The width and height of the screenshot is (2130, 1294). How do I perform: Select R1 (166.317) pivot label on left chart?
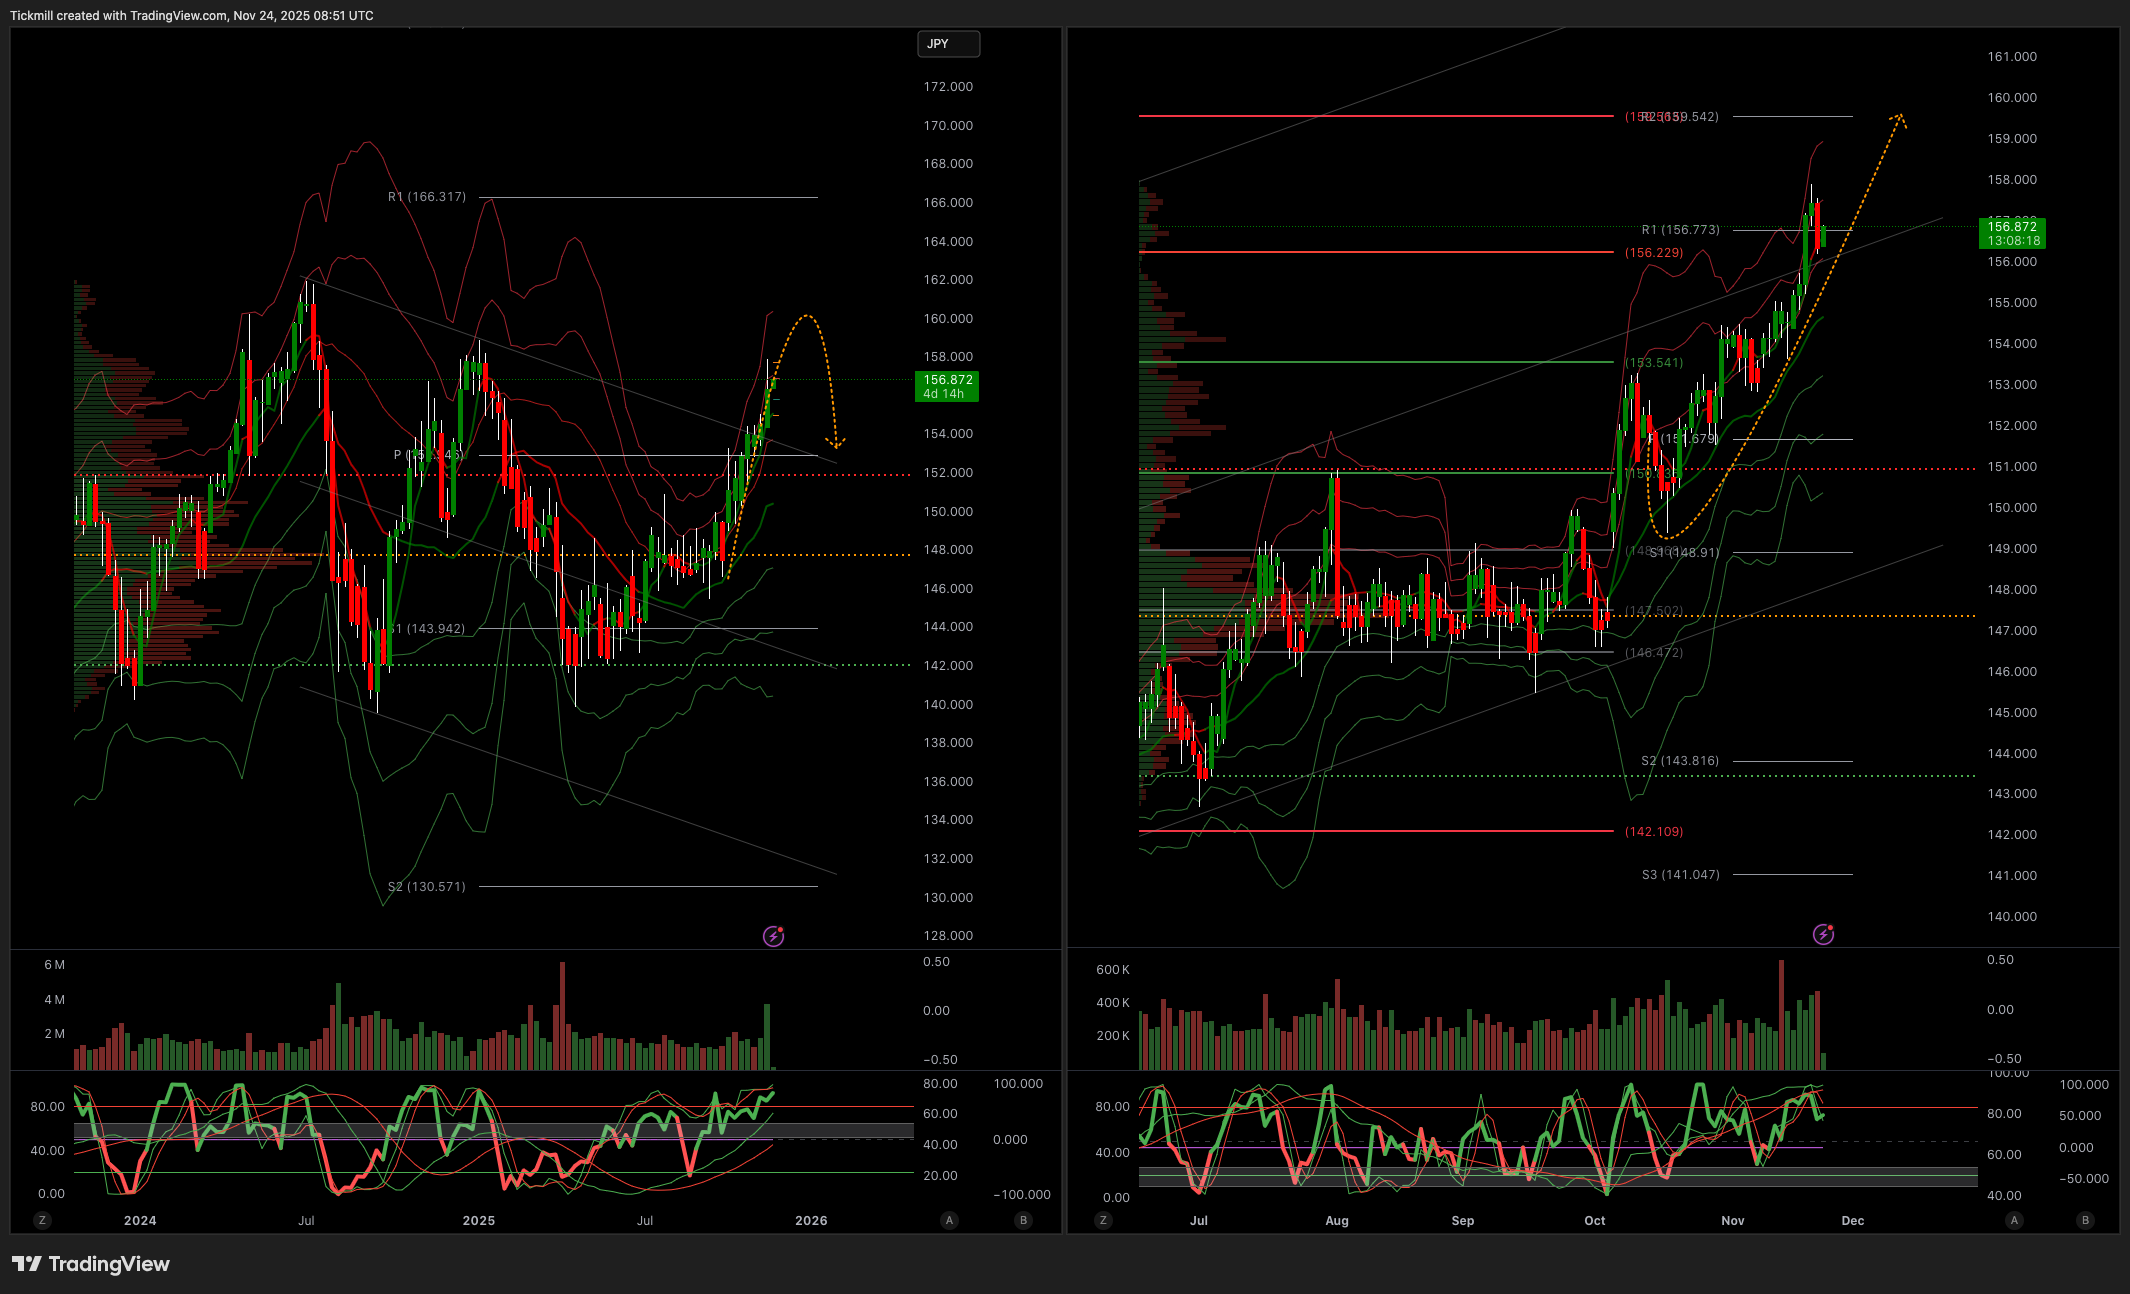pos(427,197)
